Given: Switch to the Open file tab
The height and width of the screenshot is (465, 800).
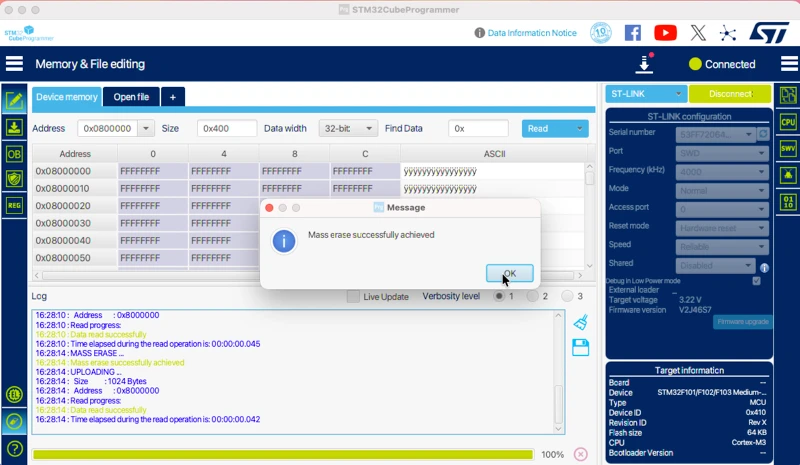Looking at the screenshot, I should point(131,97).
